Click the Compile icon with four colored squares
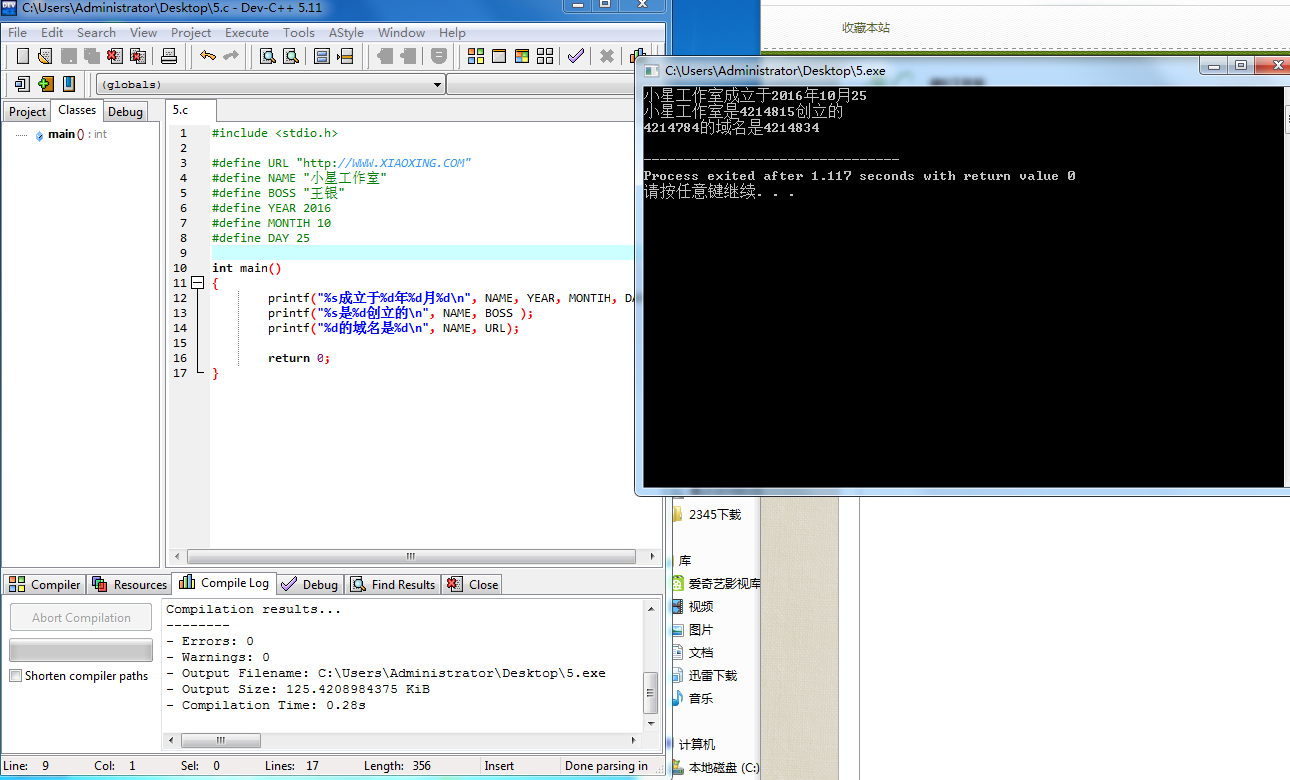The image size is (1290, 780). pos(476,56)
